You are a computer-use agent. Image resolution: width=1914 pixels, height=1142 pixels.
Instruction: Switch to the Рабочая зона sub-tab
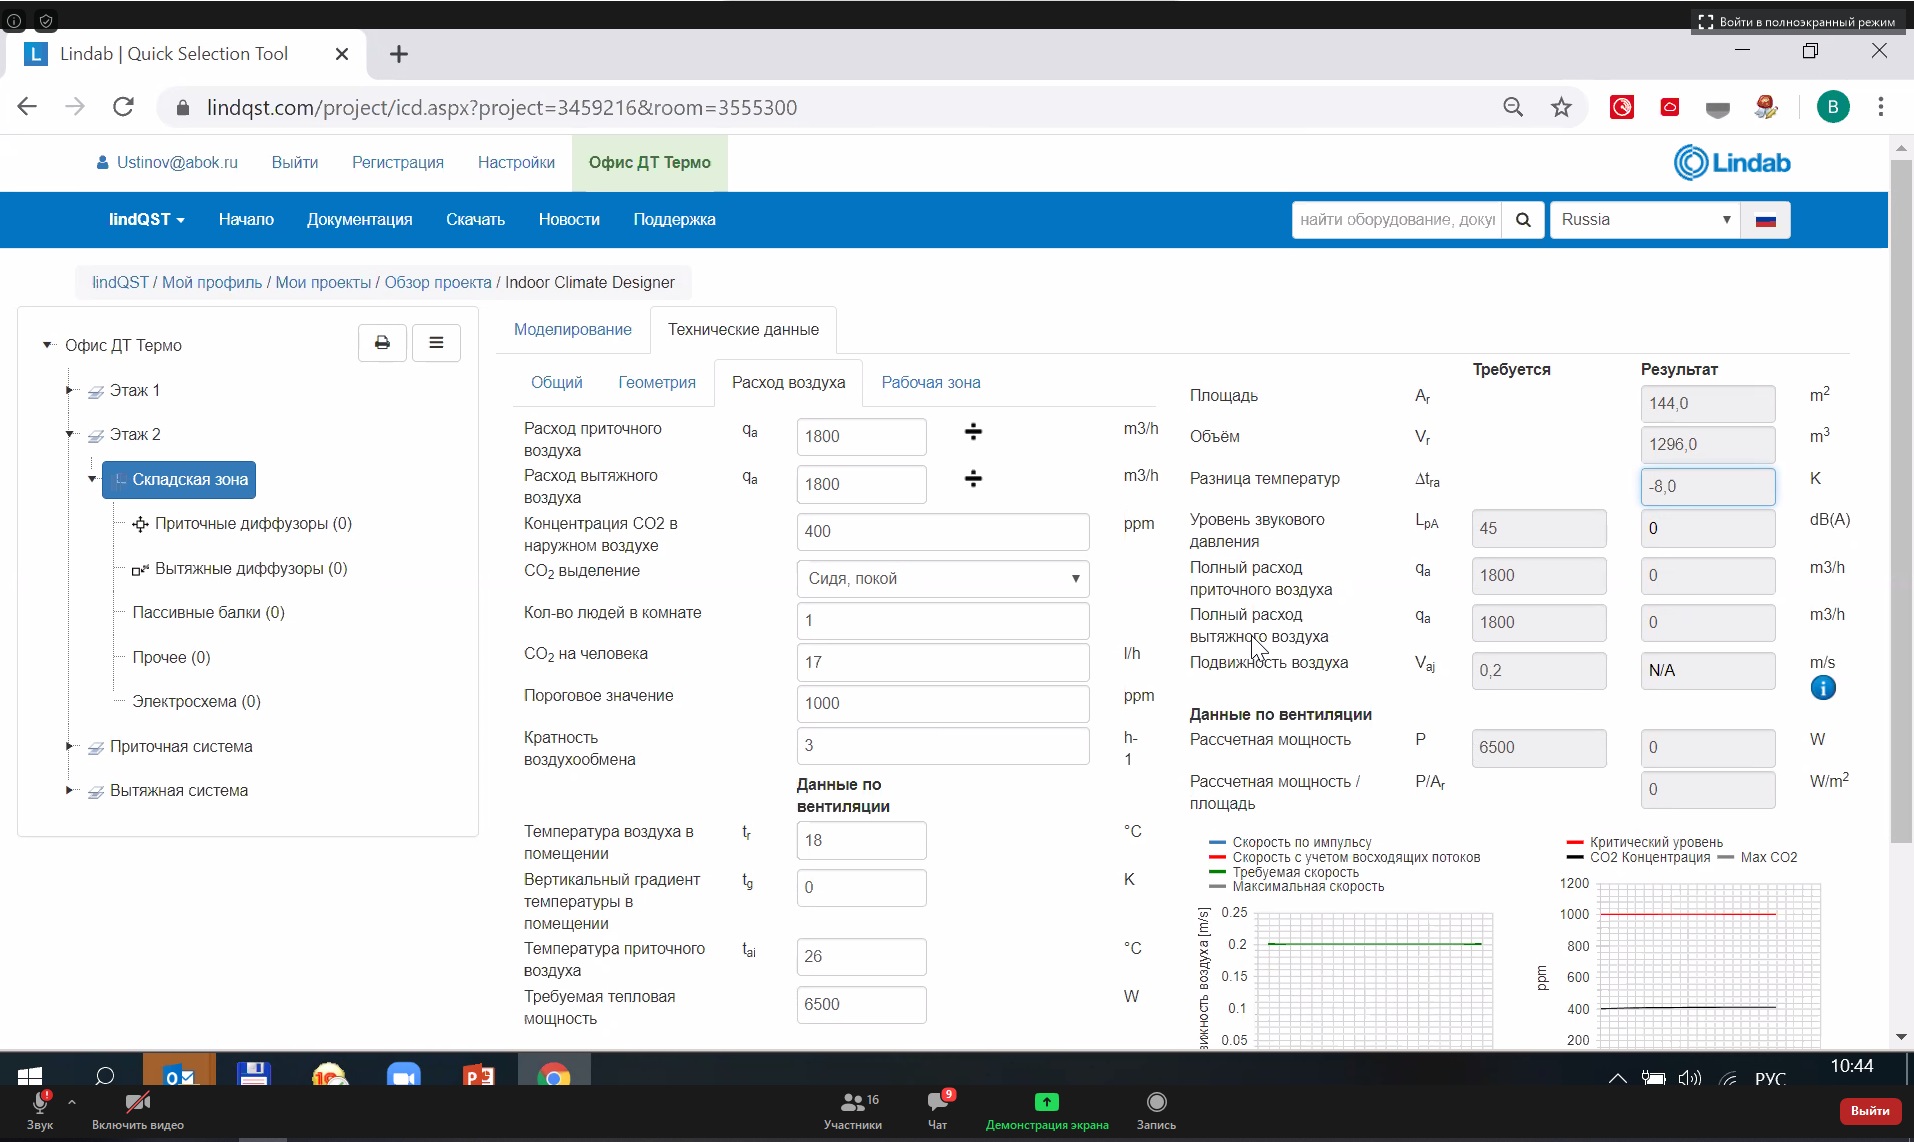pyautogui.click(x=931, y=383)
